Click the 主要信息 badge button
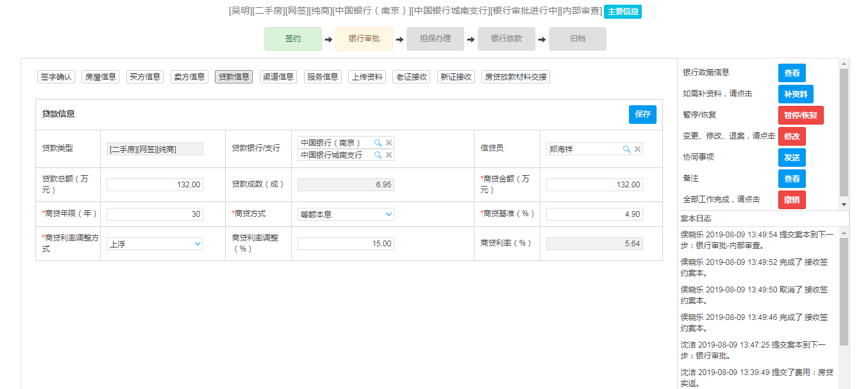This screenshot has width=864, height=389. click(623, 11)
